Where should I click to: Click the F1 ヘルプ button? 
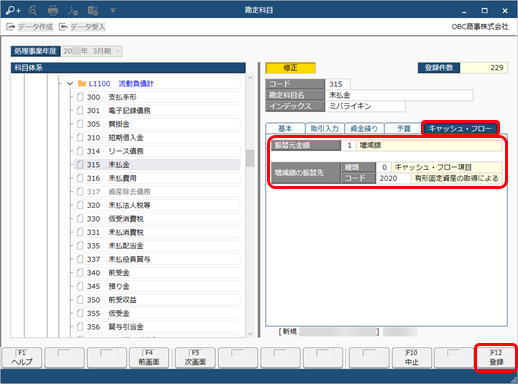click(x=22, y=358)
